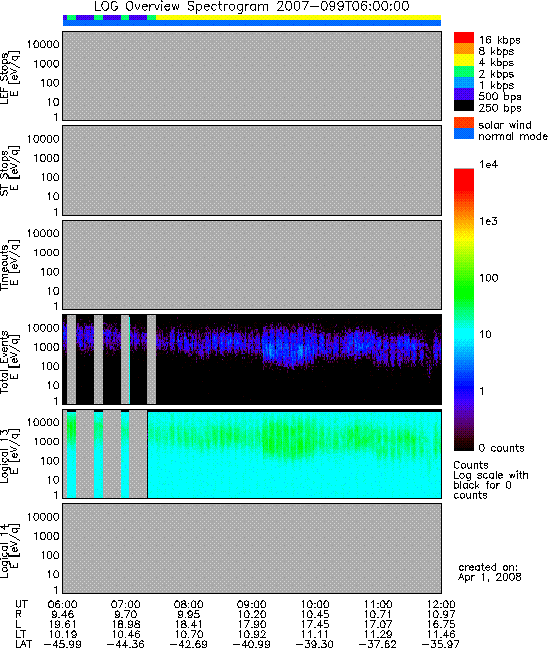548x648 pixels.
Task: Click the 11:00 UT tick label
Action: 378,604
